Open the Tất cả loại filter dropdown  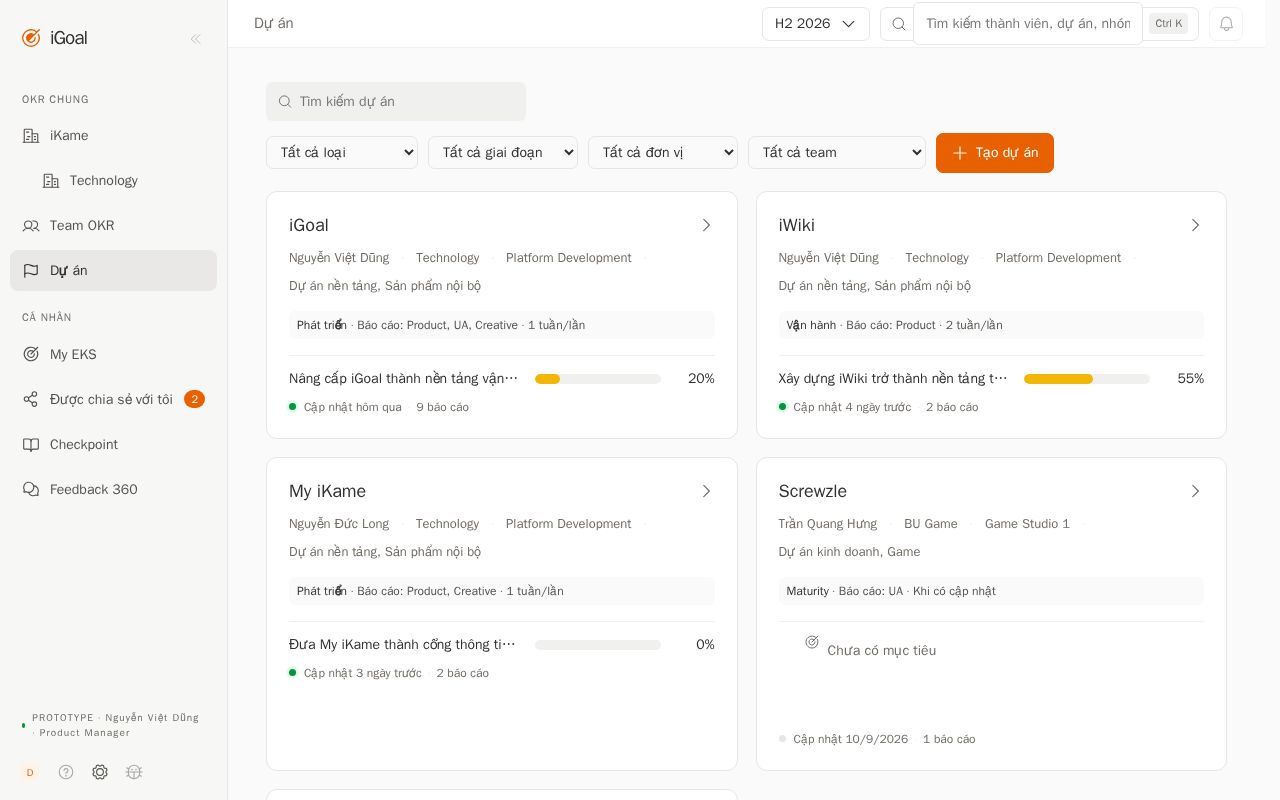coord(342,153)
